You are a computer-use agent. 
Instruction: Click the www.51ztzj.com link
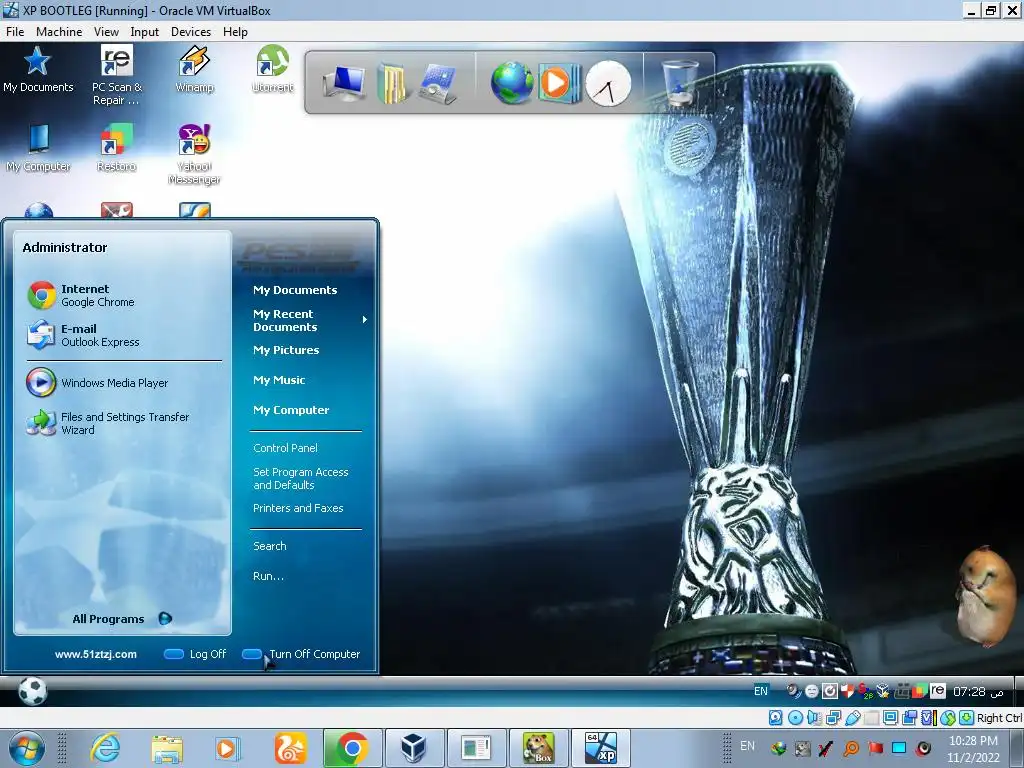click(x=96, y=654)
